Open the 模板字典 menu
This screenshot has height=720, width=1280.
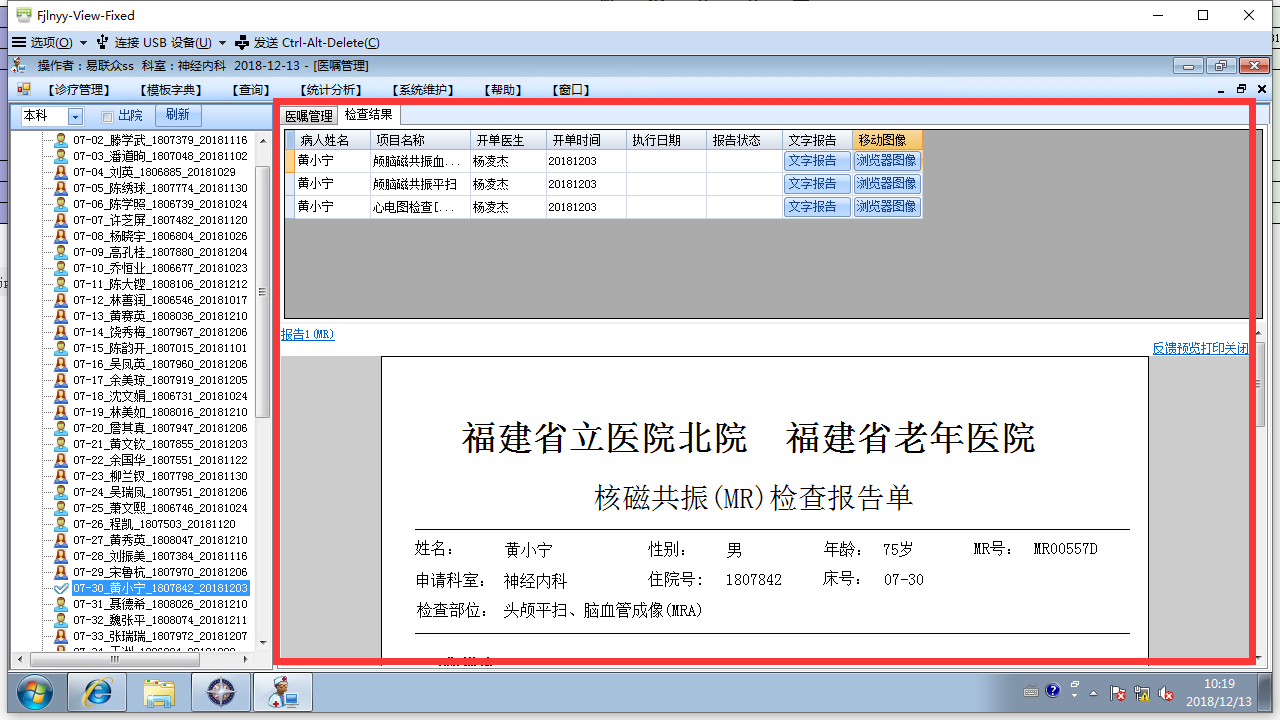point(173,90)
